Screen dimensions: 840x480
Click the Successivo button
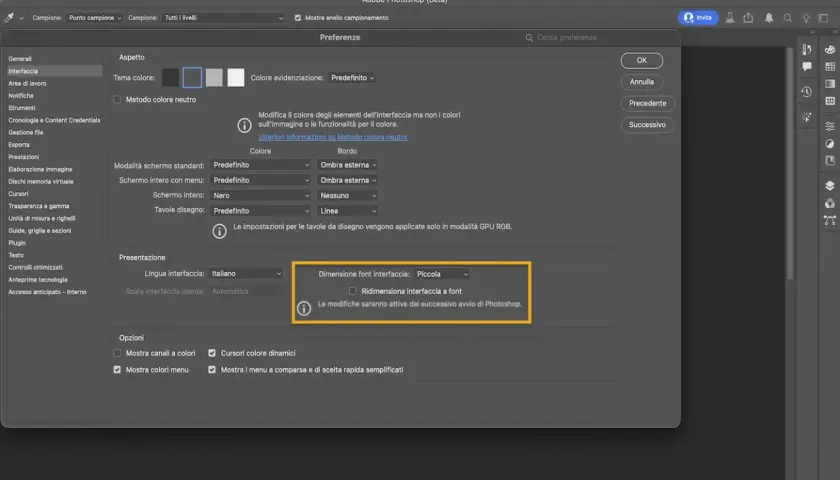click(647, 125)
